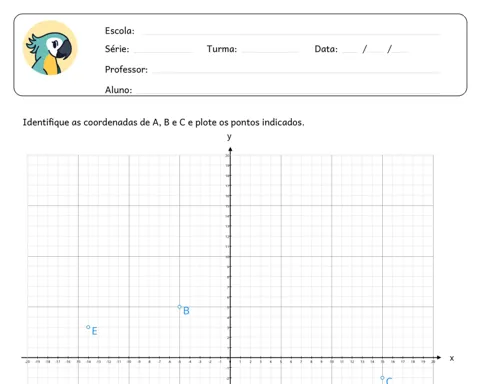This screenshot has width=480, height=384.
Task: Select the point E marker circle
Action: [x=88, y=327]
